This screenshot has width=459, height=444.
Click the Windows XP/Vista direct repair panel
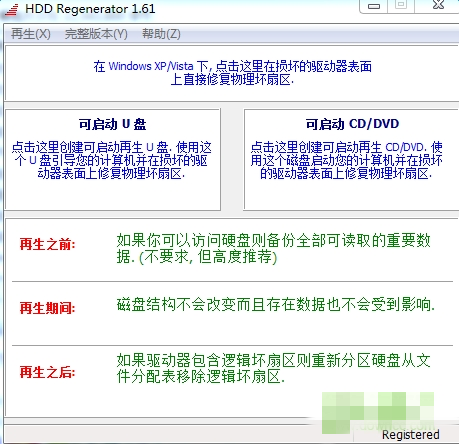pos(232,73)
